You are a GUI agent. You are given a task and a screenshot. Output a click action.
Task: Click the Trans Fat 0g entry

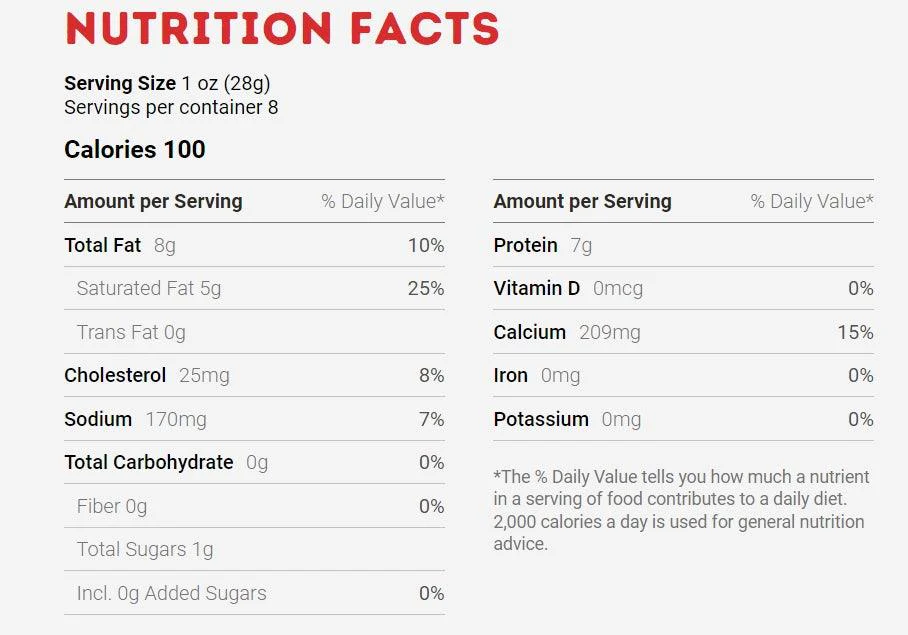131,332
